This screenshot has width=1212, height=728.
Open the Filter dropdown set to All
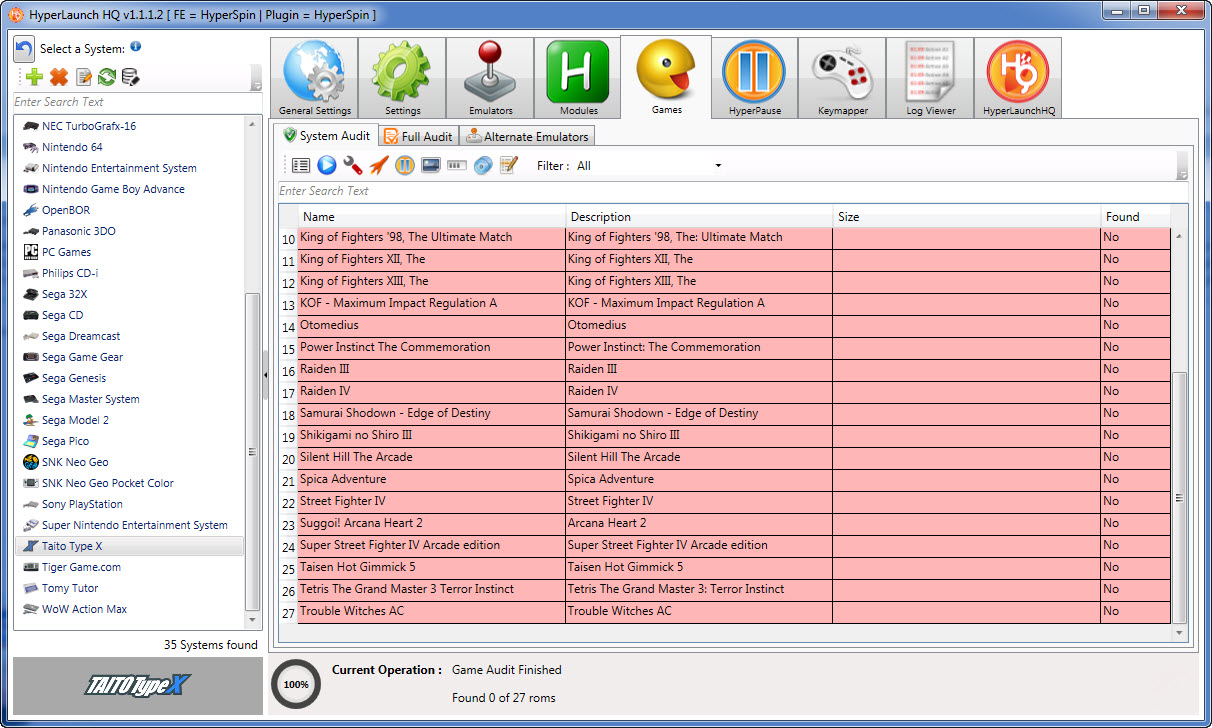[x=649, y=166]
